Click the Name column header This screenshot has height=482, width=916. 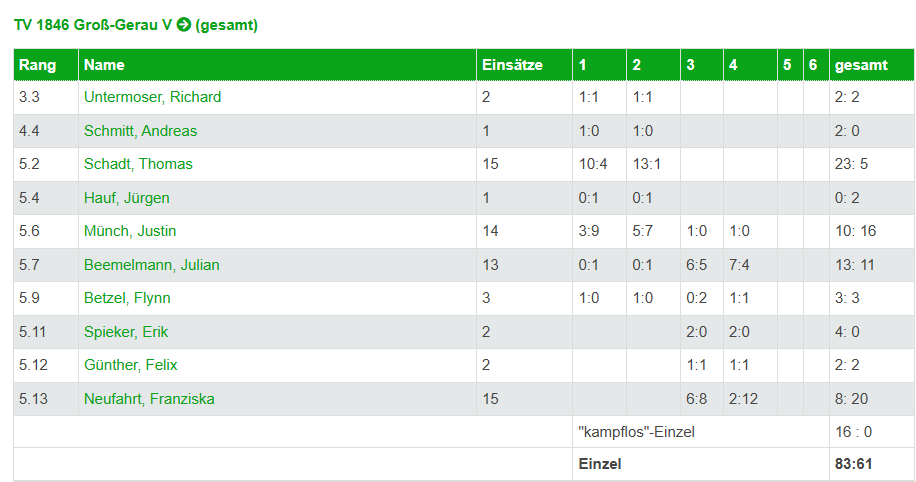click(104, 65)
